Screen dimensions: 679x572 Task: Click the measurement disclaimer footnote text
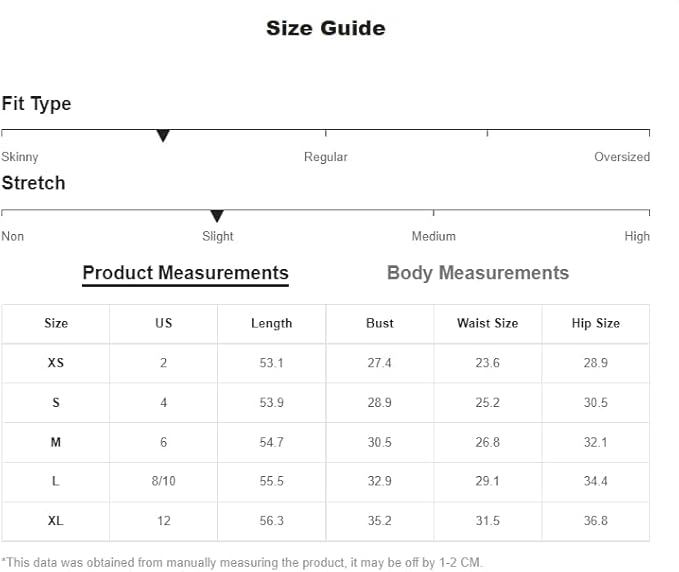242,562
